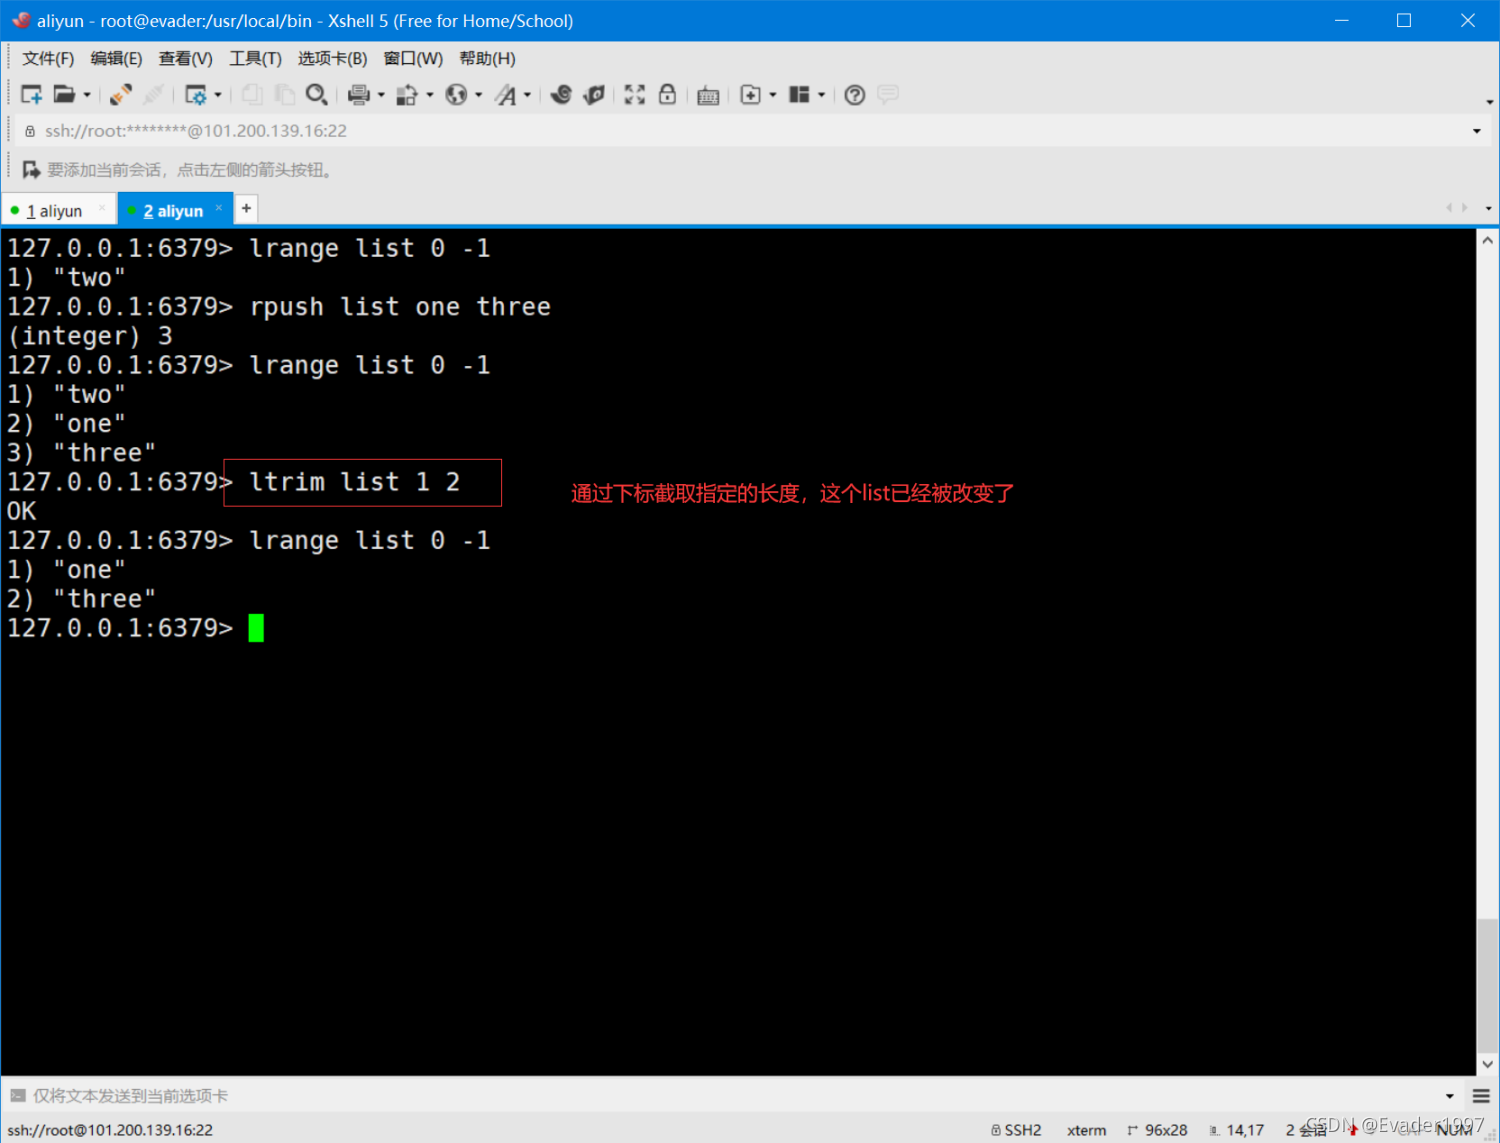Open the tab list dropdown arrow
Image resolution: width=1500 pixels, height=1143 pixels.
tap(1488, 209)
